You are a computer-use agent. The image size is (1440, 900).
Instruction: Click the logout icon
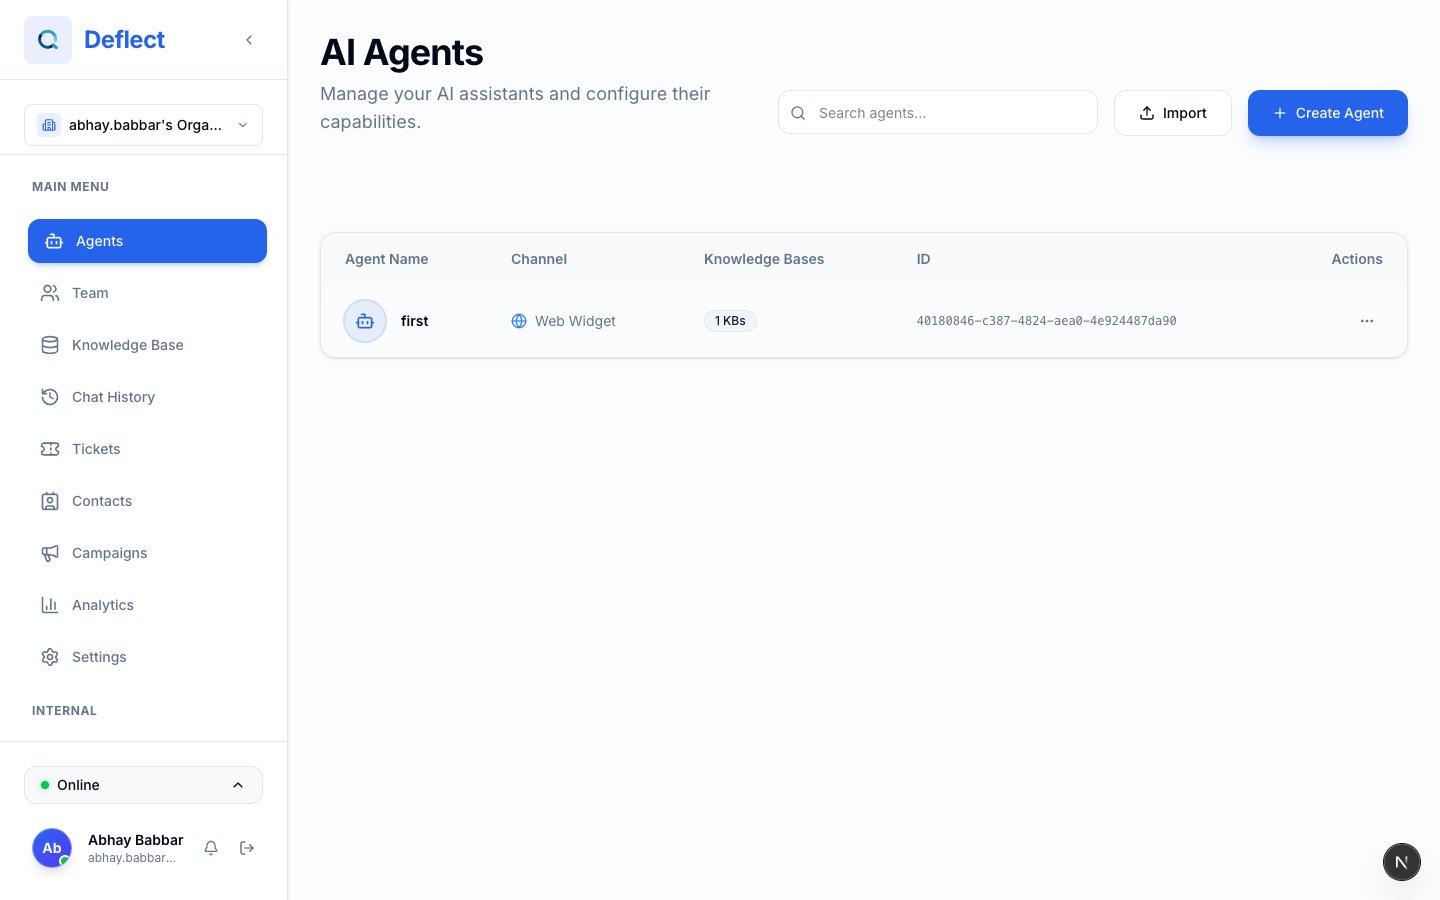click(x=247, y=848)
